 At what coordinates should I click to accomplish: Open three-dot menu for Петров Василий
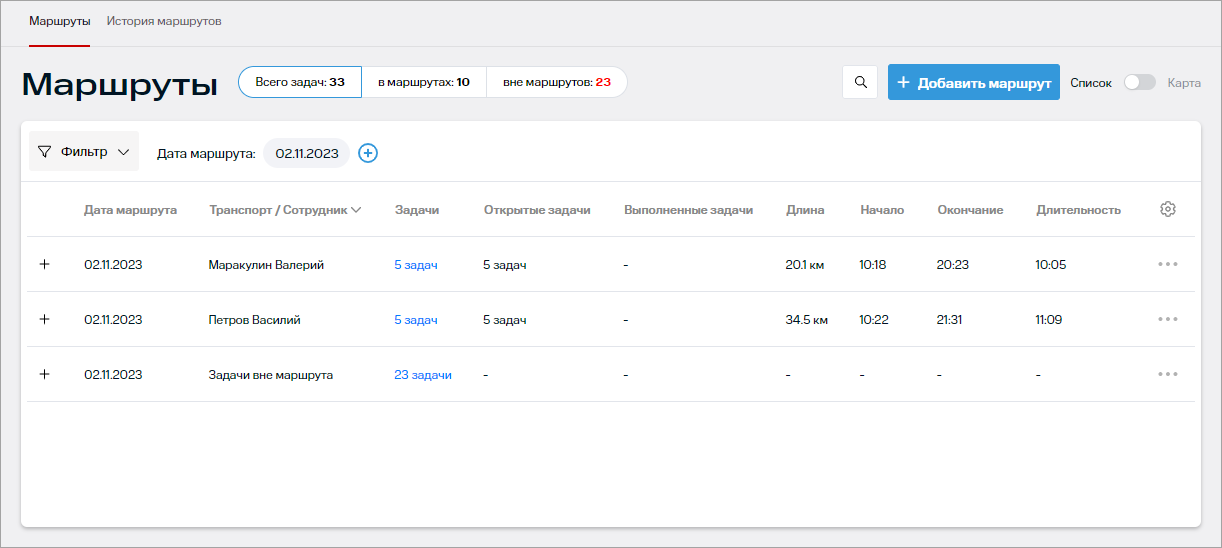click(1167, 319)
